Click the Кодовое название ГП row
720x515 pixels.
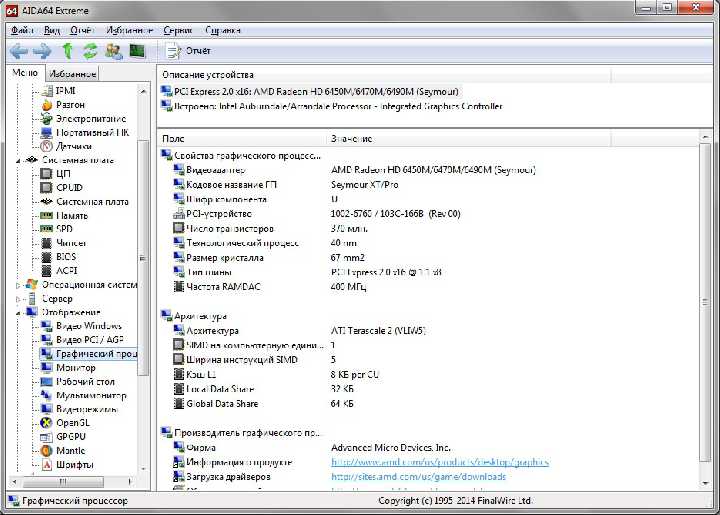pyautogui.click(x=285, y=185)
